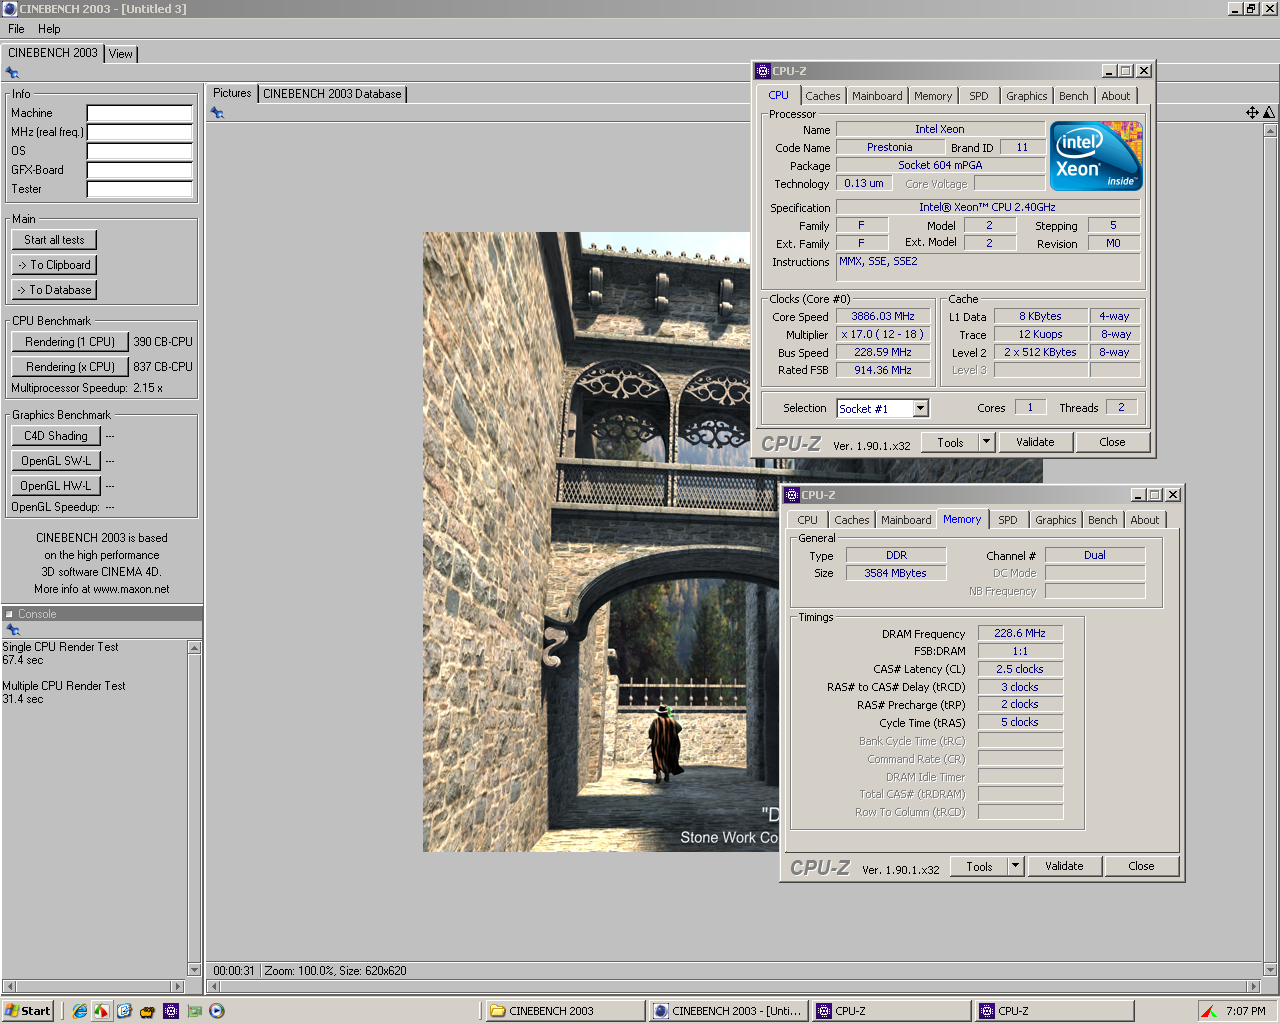Viewport: 1280px width, 1024px height.
Task: Click the 7:07 PM system tray clock
Action: 1246,1011
